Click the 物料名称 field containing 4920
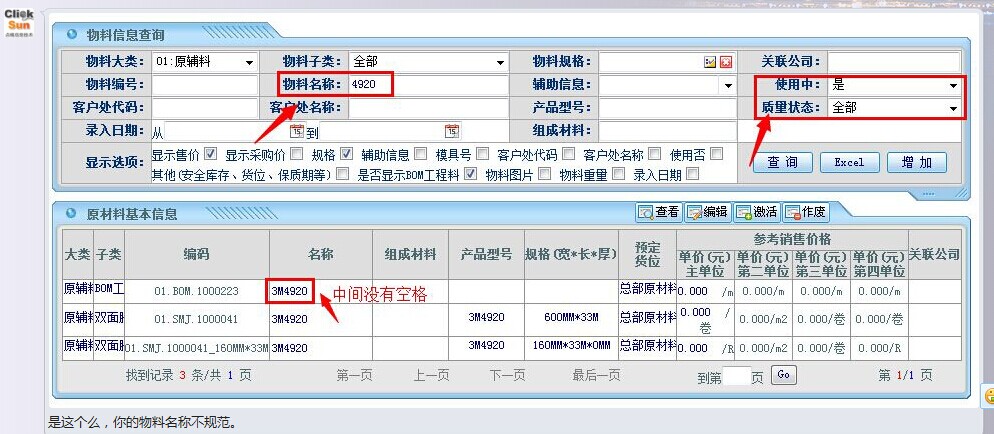994x434 pixels. (429, 85)
